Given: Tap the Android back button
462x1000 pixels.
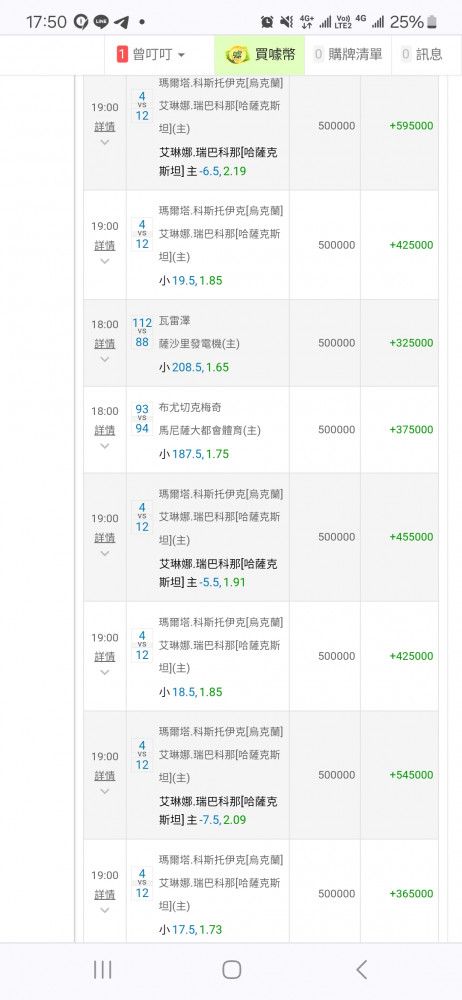Looking at the screenshot, I should click(361, 970).
